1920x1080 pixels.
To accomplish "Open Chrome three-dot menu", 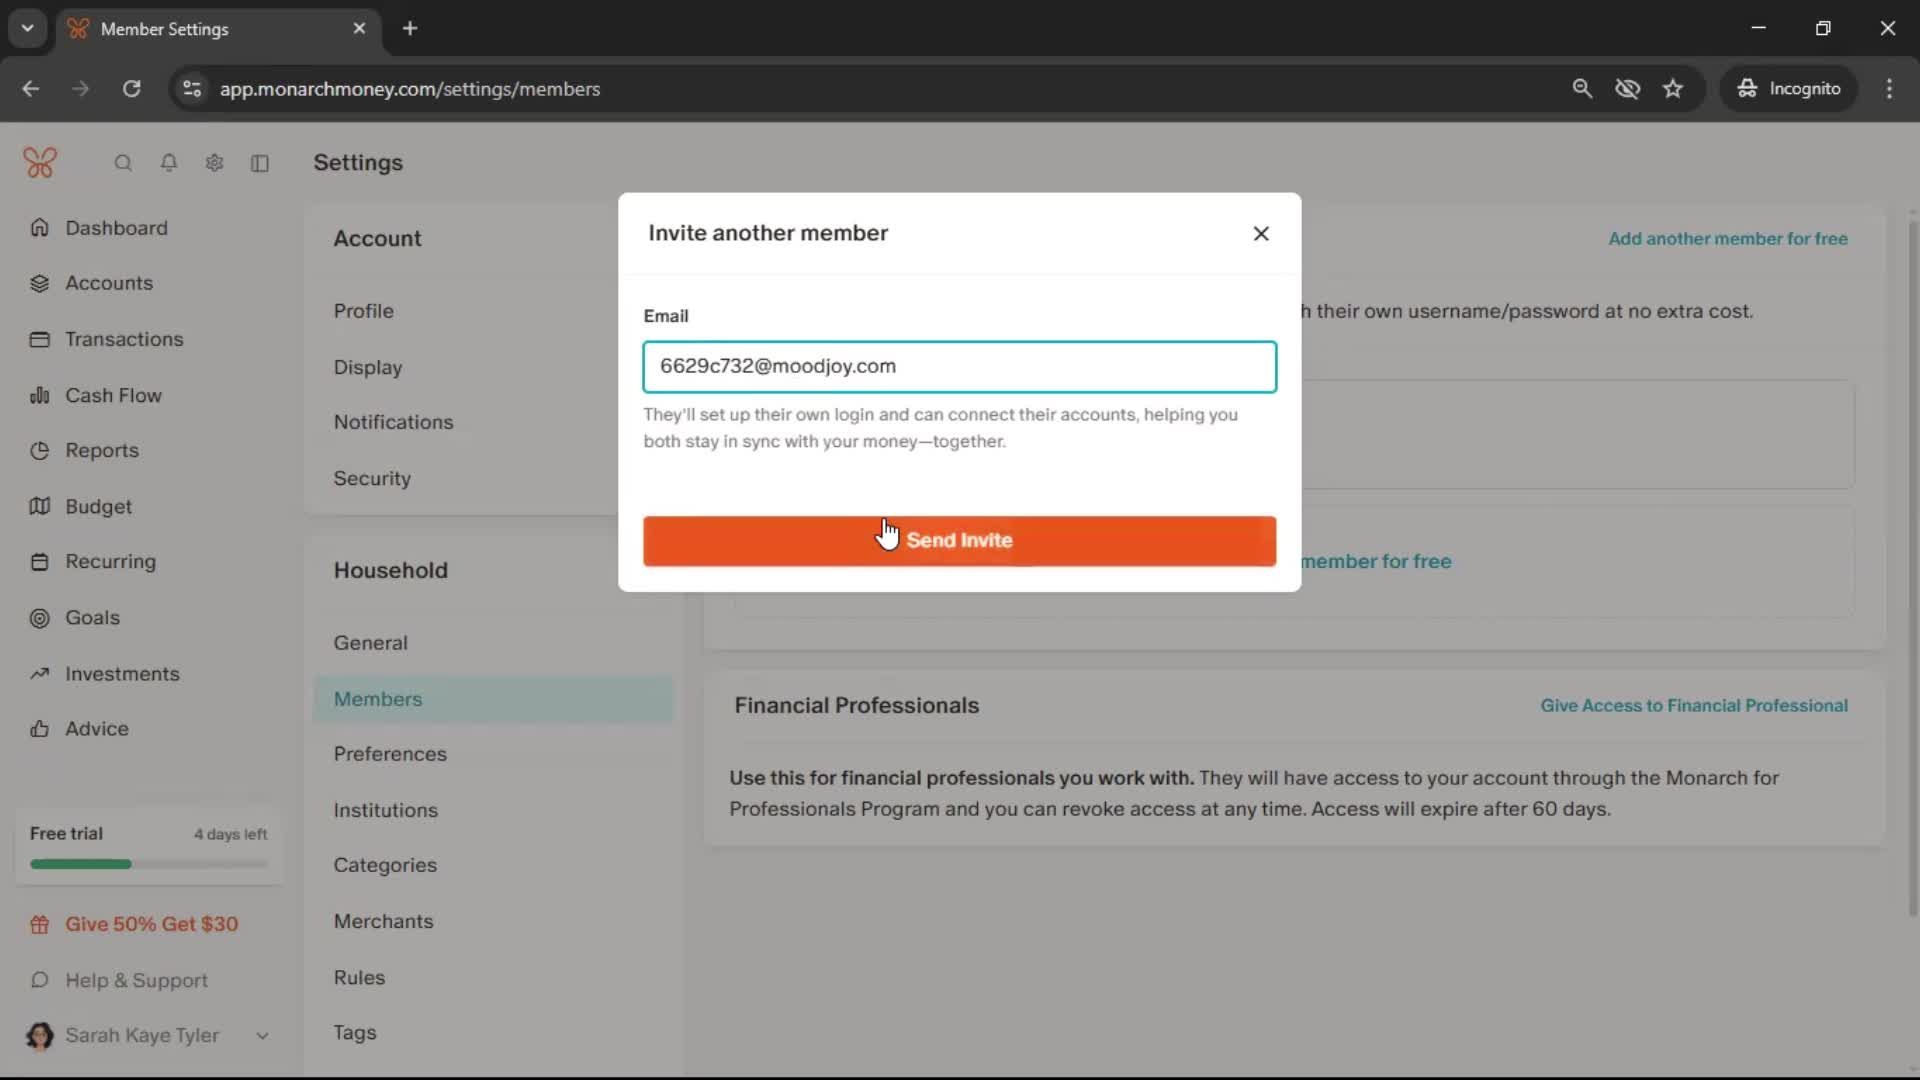I will point(1889,89).
